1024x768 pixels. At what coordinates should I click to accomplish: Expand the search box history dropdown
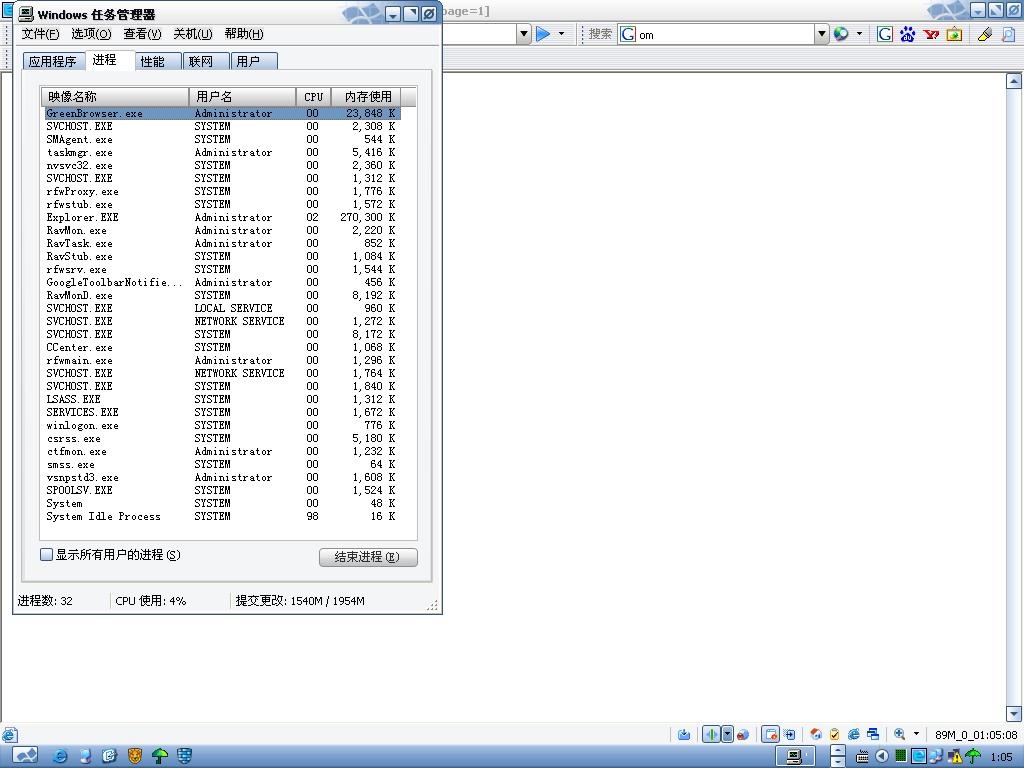[x=822, y=34]
